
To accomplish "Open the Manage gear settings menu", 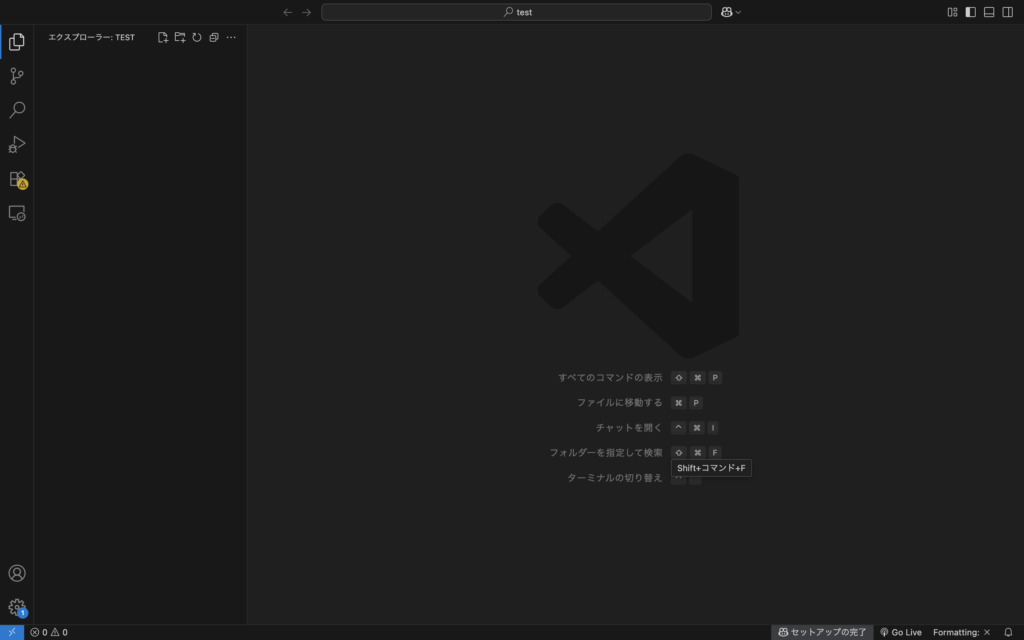I will 17,607.
